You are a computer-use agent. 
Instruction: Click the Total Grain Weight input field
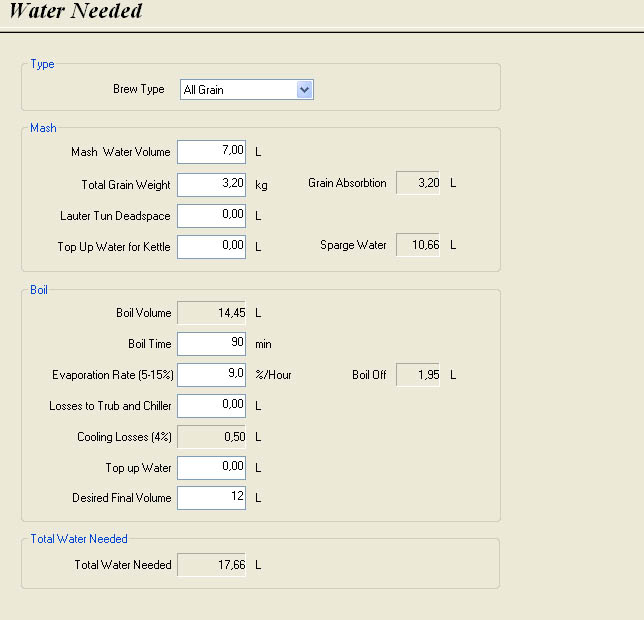(212, 184)
